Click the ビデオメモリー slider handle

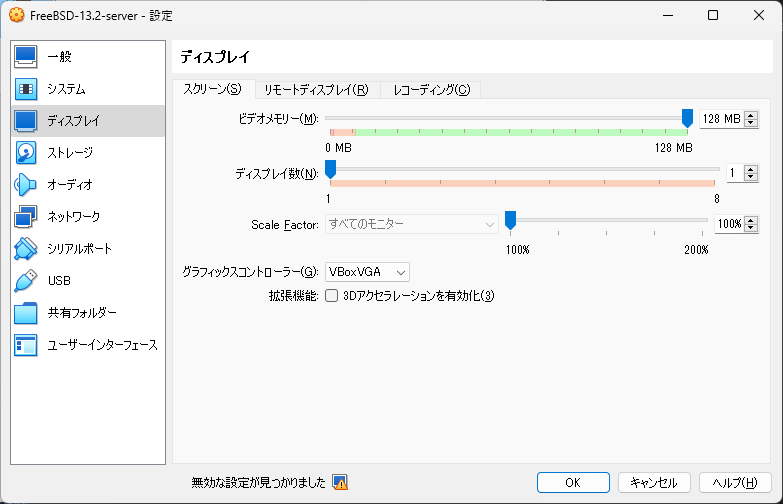pos(687,119)
